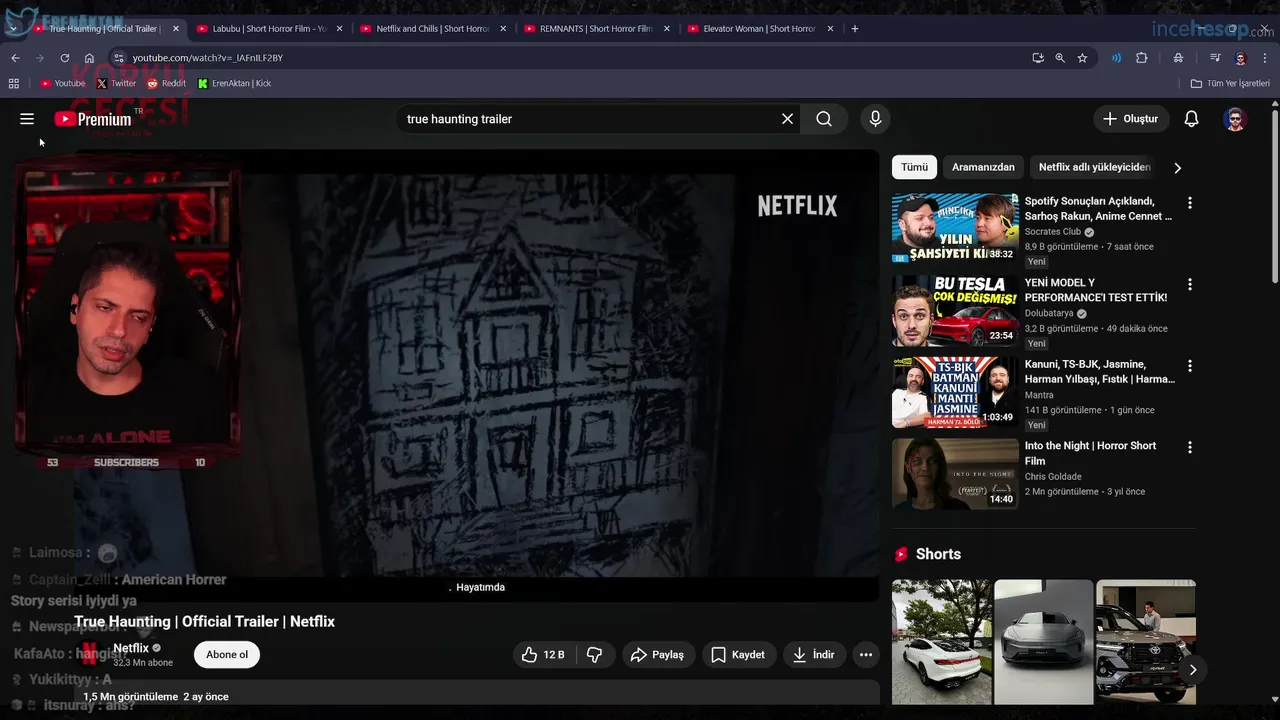Open the Twitter bookmark
The image size is (1280, 720).
[x=116, y=84]
